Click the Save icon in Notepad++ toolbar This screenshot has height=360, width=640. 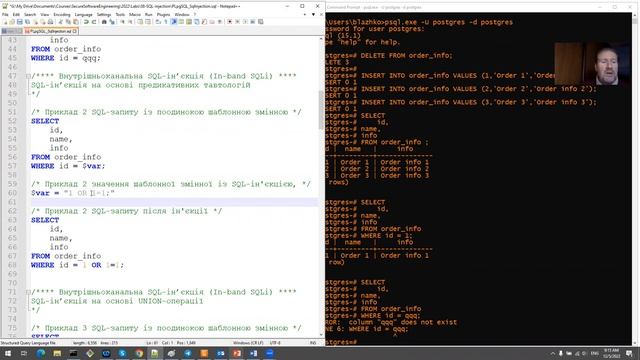coord(20,22)
